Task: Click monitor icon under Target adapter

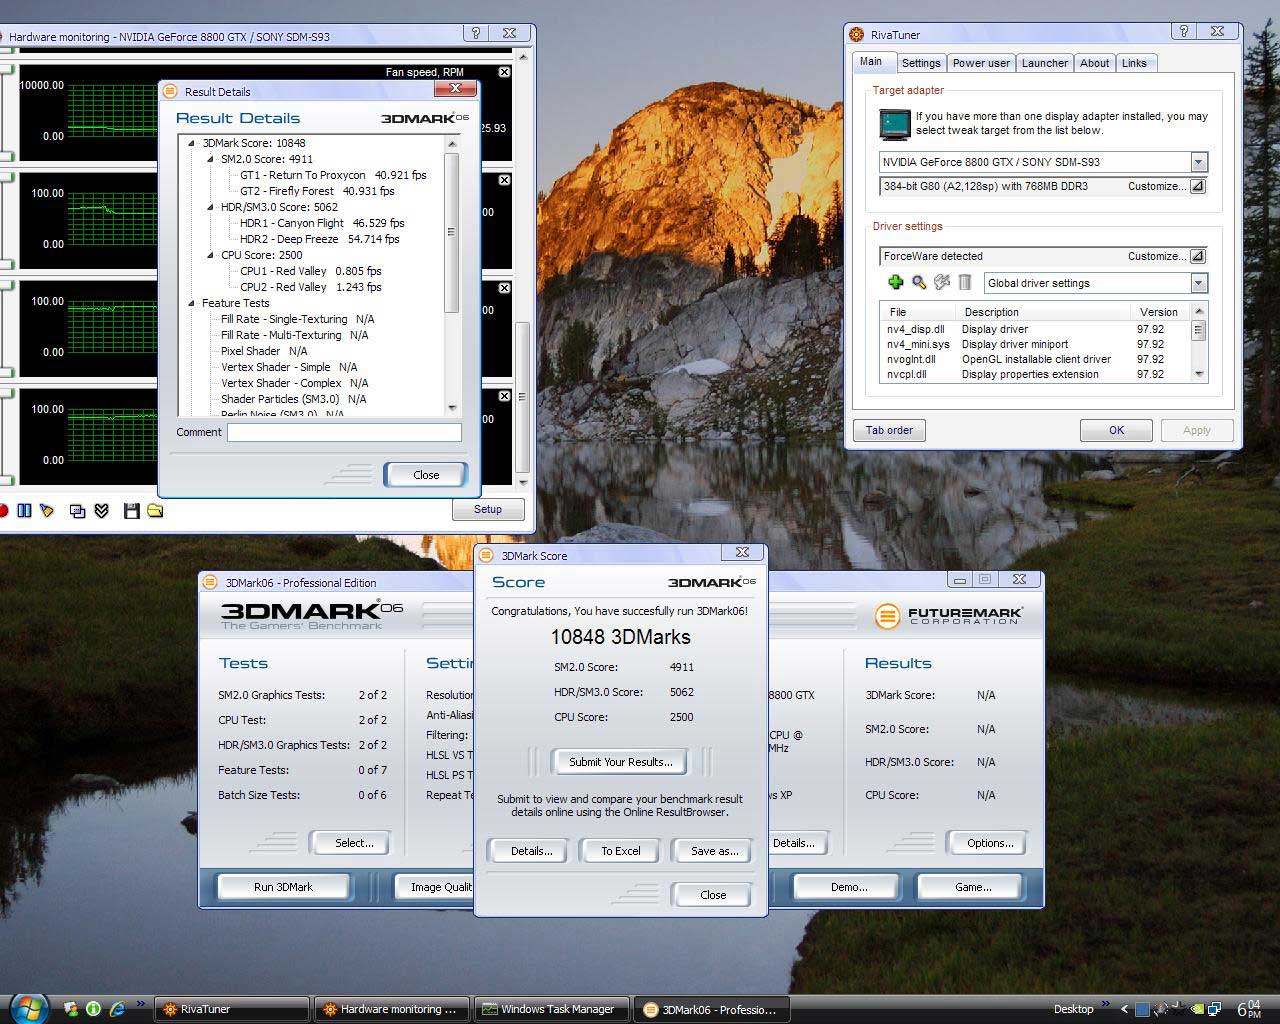Action: (894, 124)
